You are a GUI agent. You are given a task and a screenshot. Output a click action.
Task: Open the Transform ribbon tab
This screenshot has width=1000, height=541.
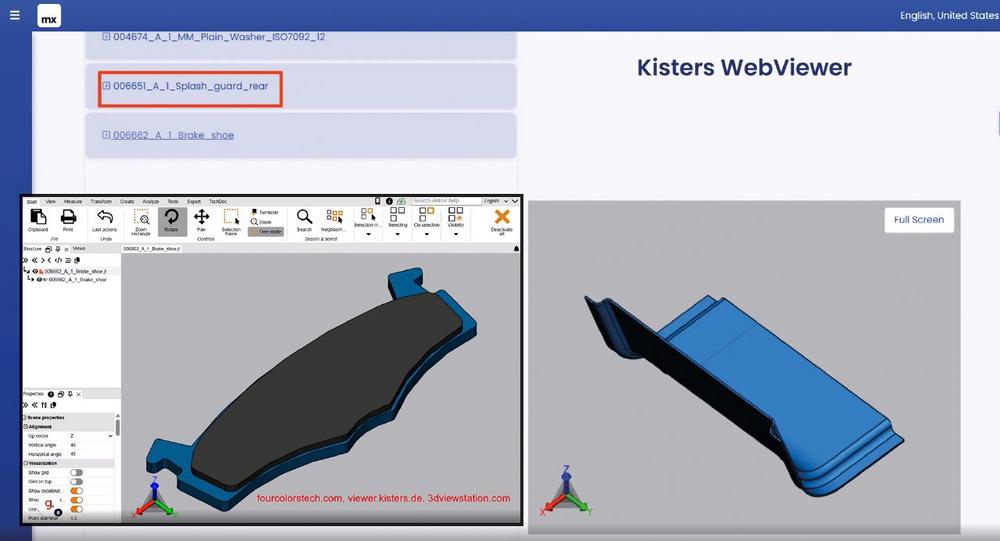tap(101, 202)
